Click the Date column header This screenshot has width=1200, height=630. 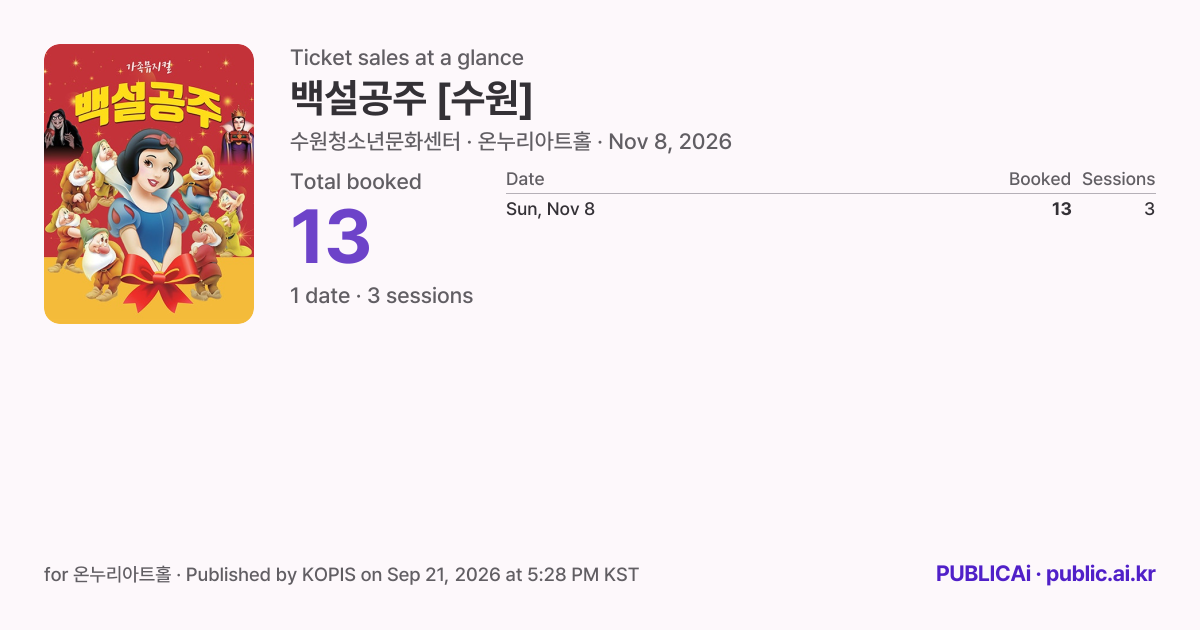pos(525,179)
